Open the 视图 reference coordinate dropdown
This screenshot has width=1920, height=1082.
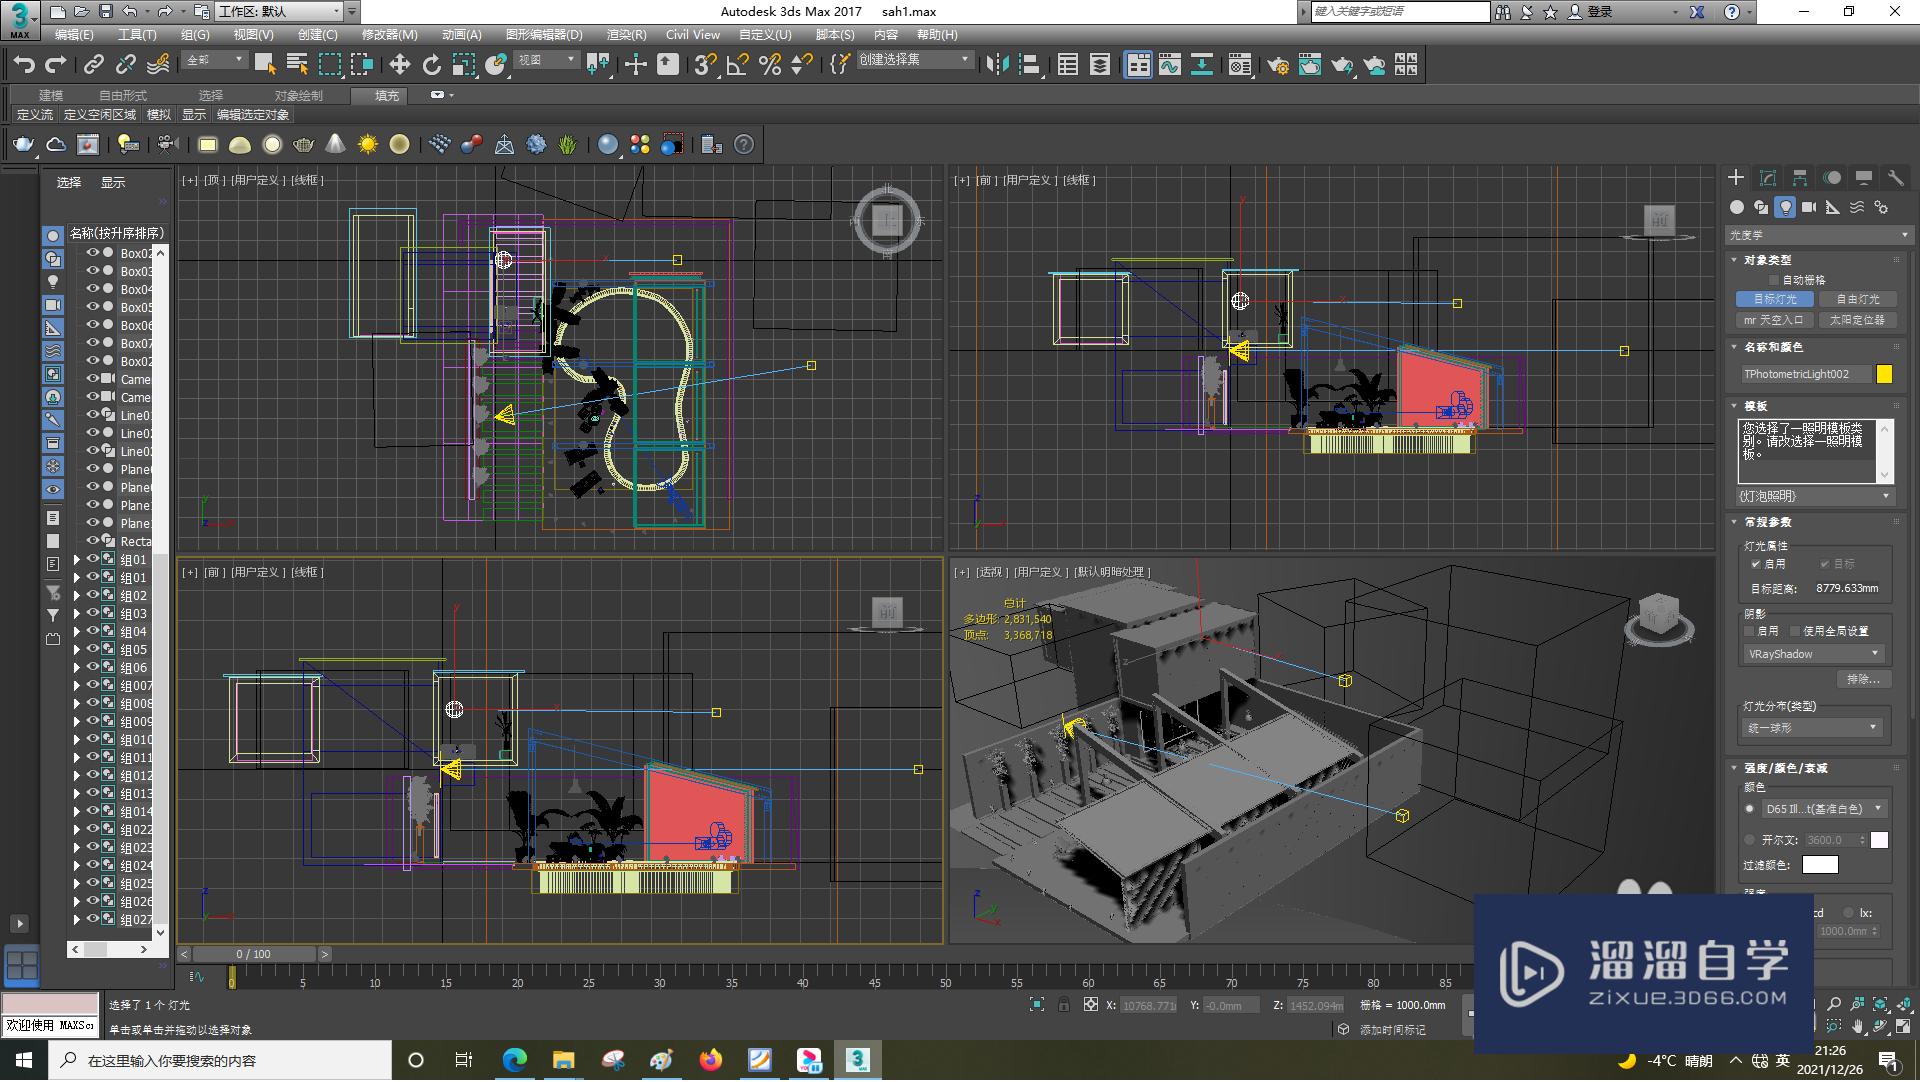[546, 60]
